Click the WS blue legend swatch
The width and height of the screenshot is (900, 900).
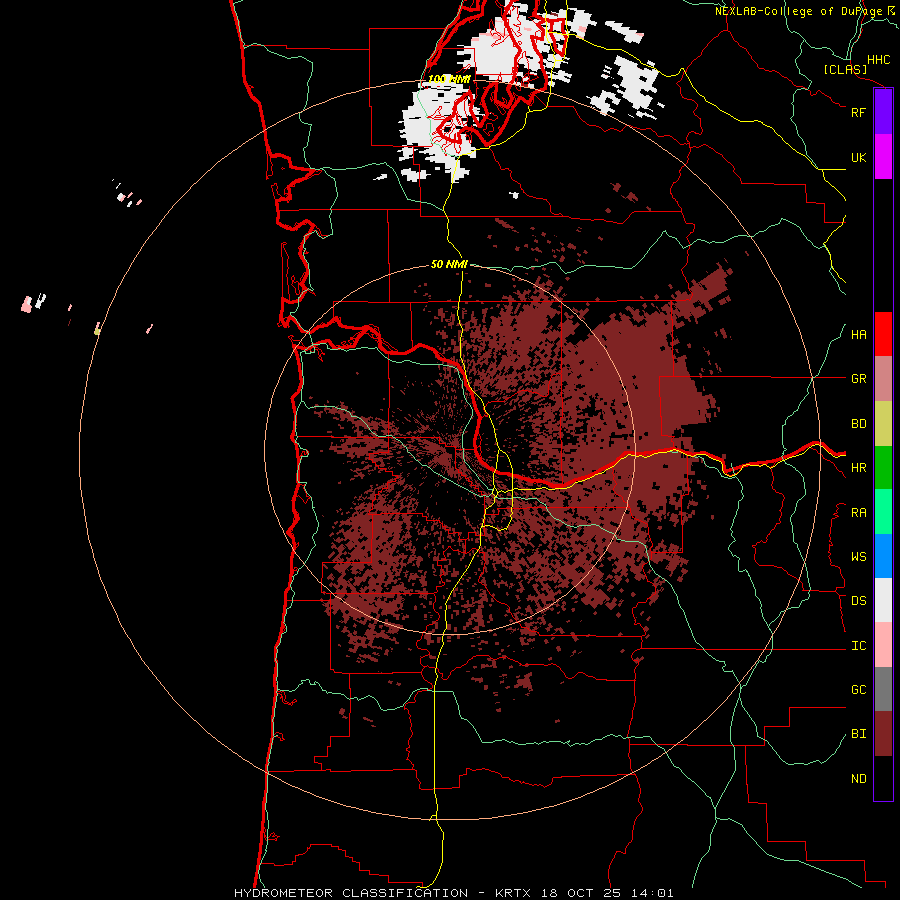(x=883, y=556)
